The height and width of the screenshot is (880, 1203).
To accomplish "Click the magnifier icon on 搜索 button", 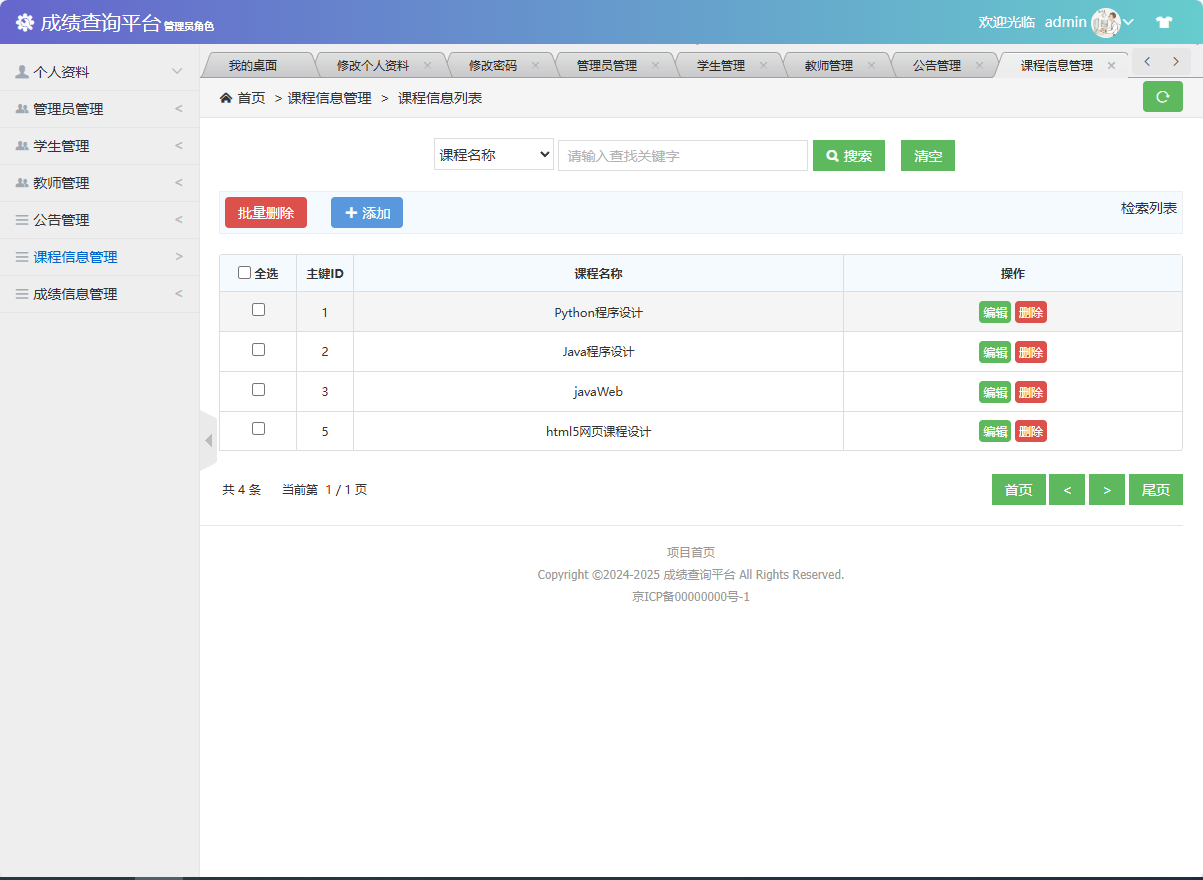I will 832,154.
